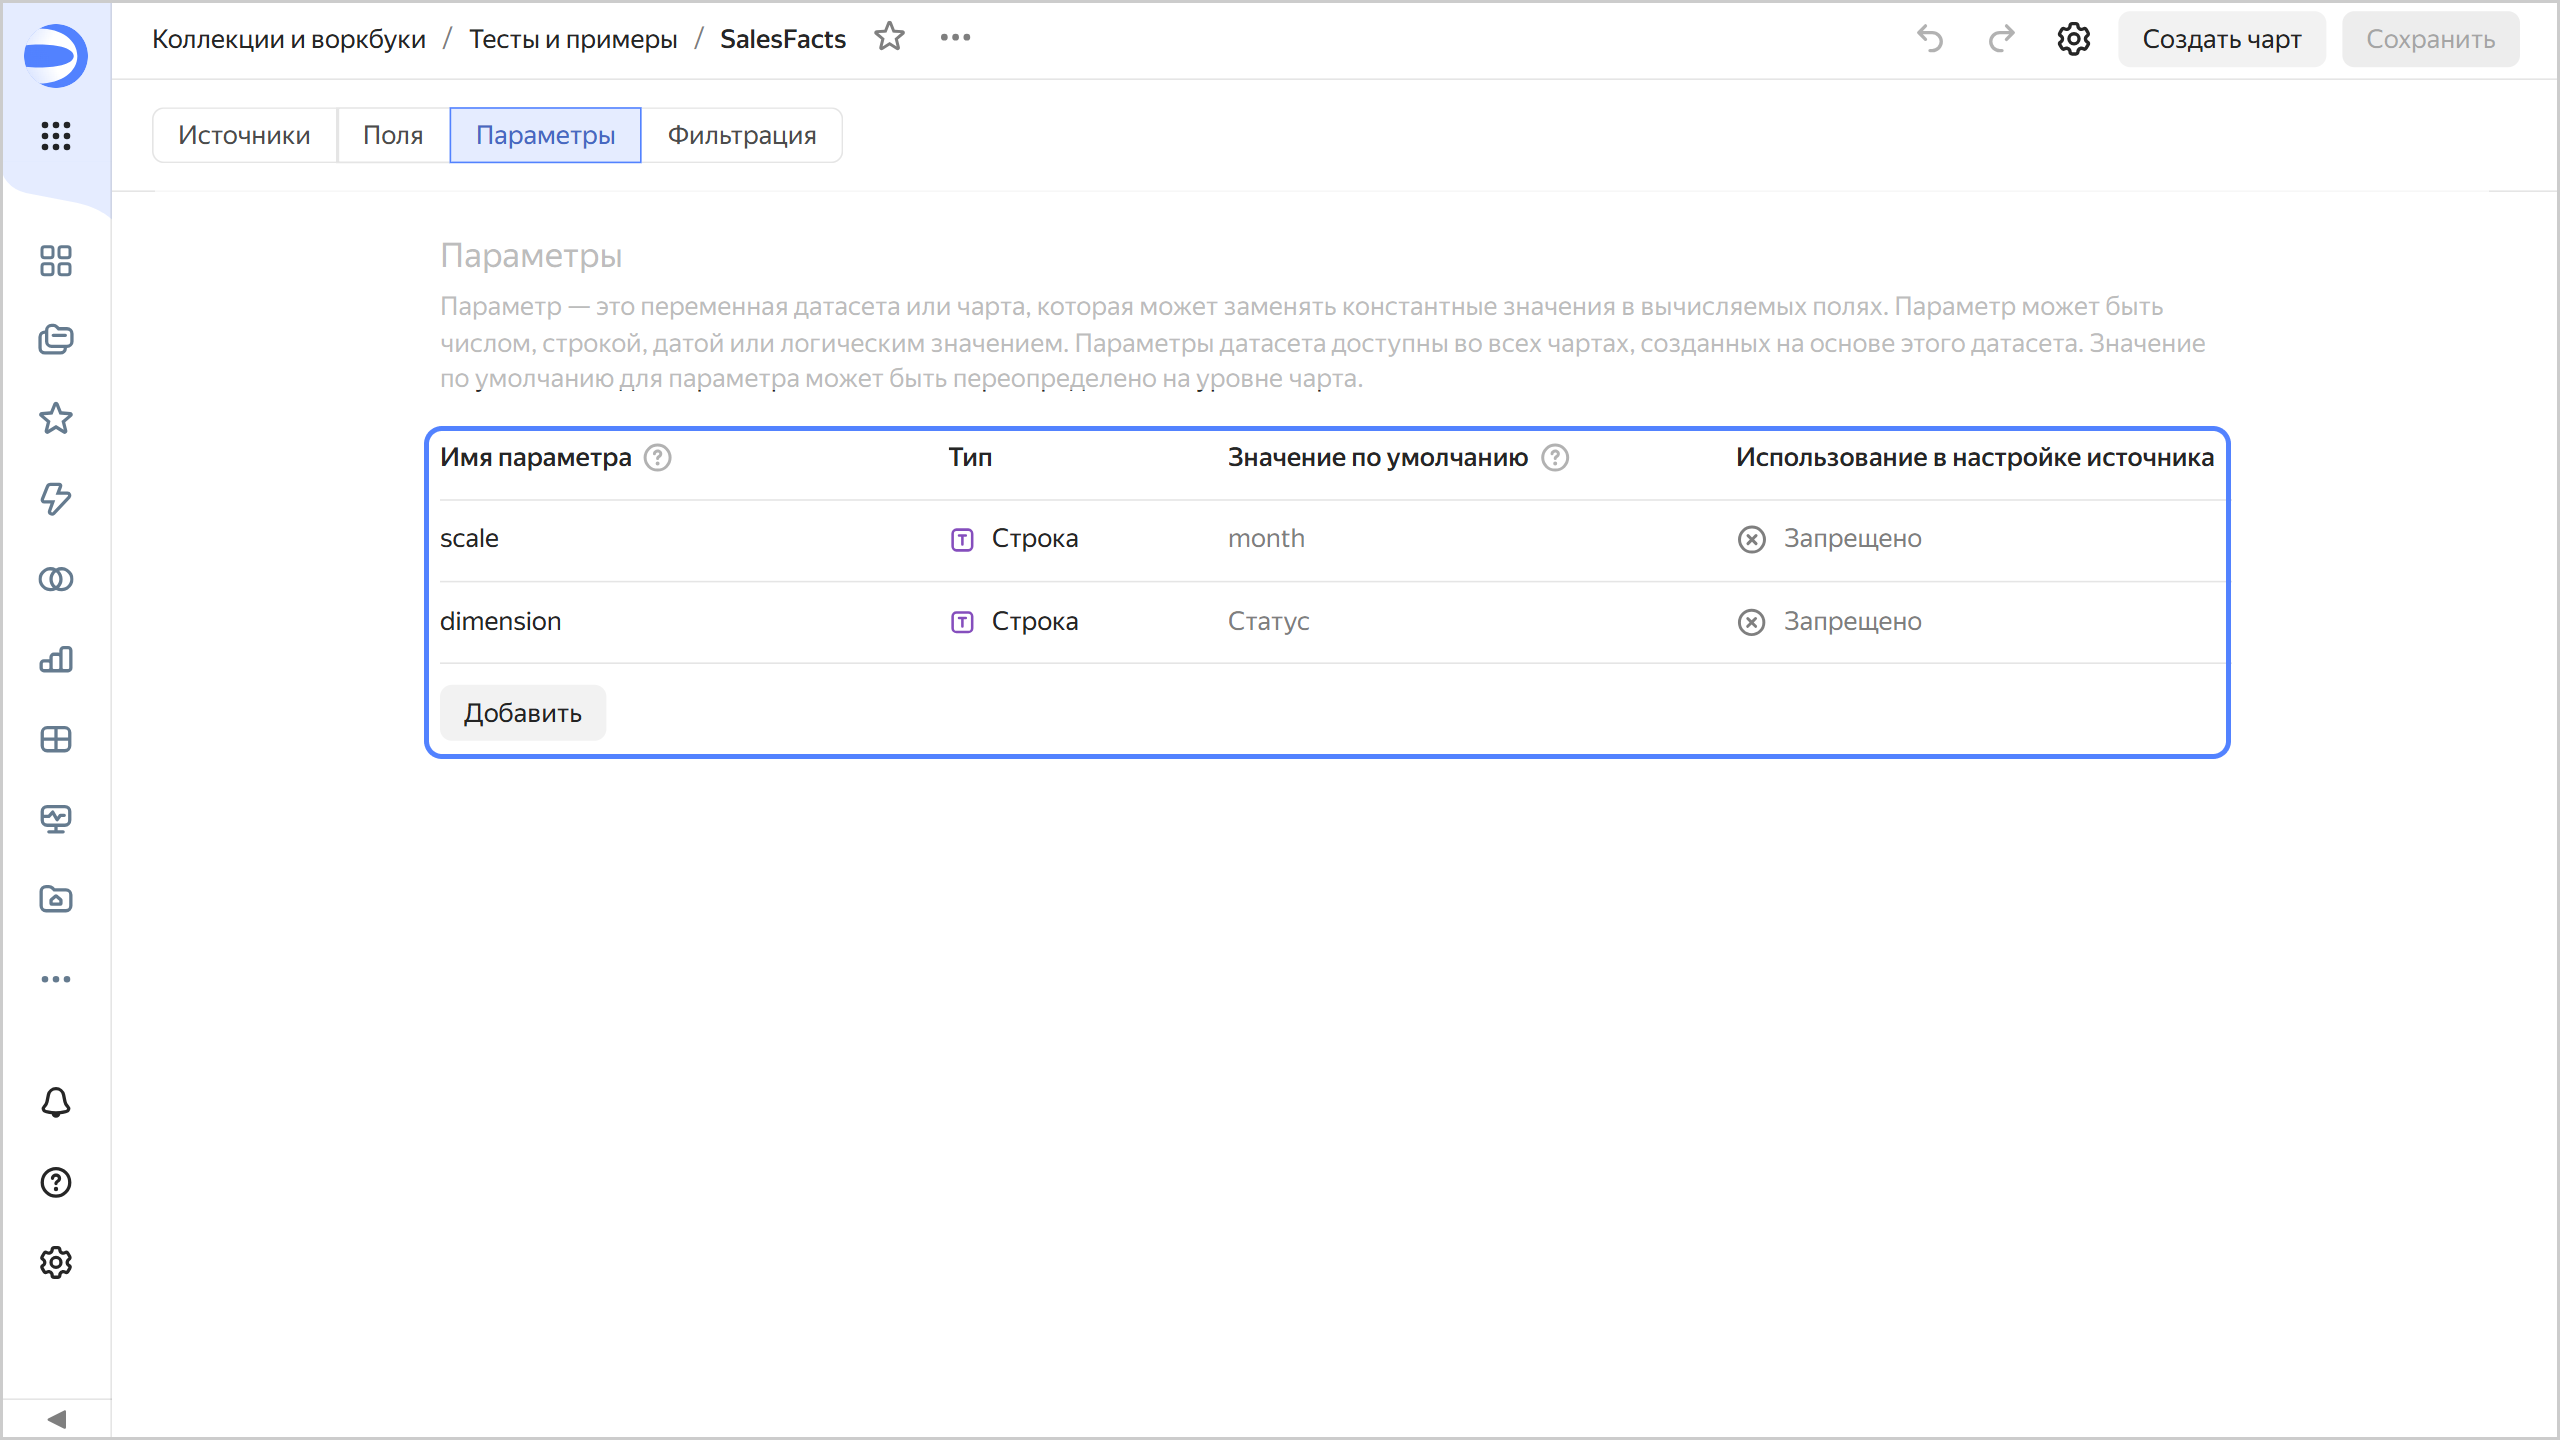The width and height of the screenshot is (2560, 1440).
Task: Open the charts section in the sidebar
Action: [x=55, y=659]
